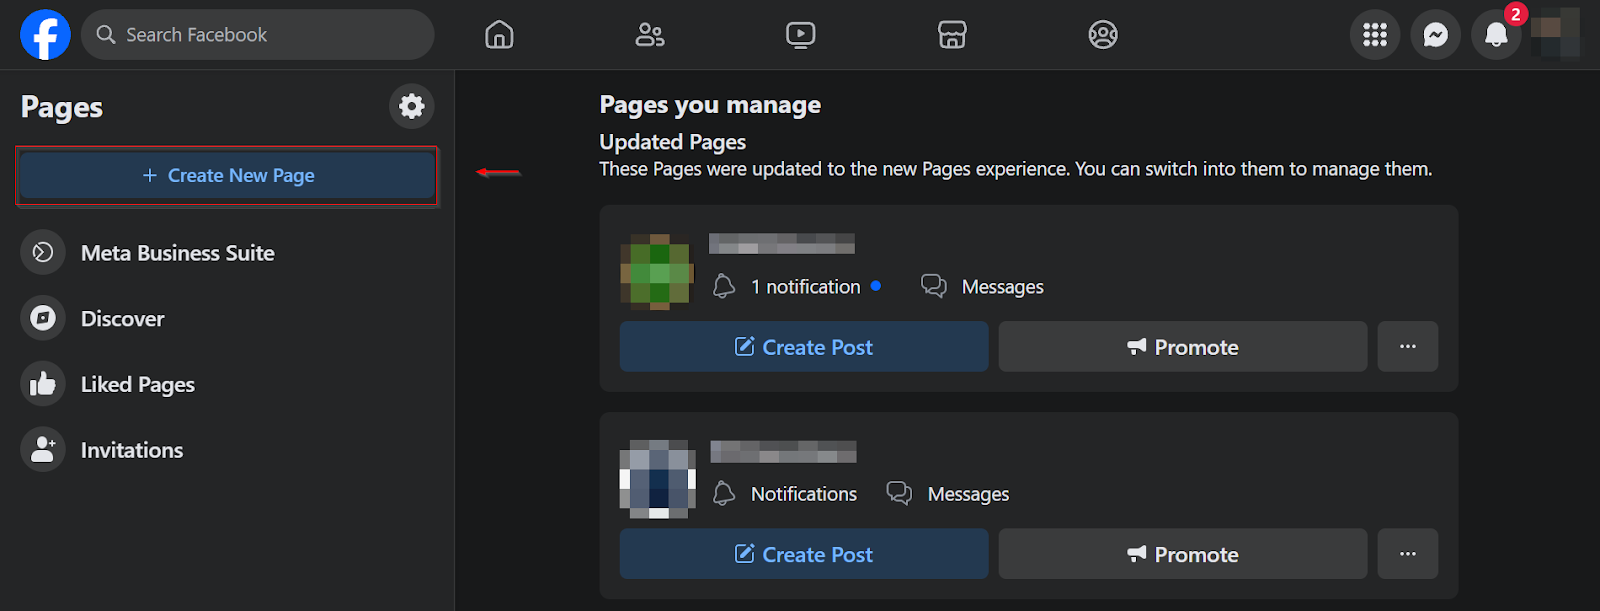Screen dimensions: 1600x611
Task: Click the Updated Pages subheading
Action: click(673, 142)
